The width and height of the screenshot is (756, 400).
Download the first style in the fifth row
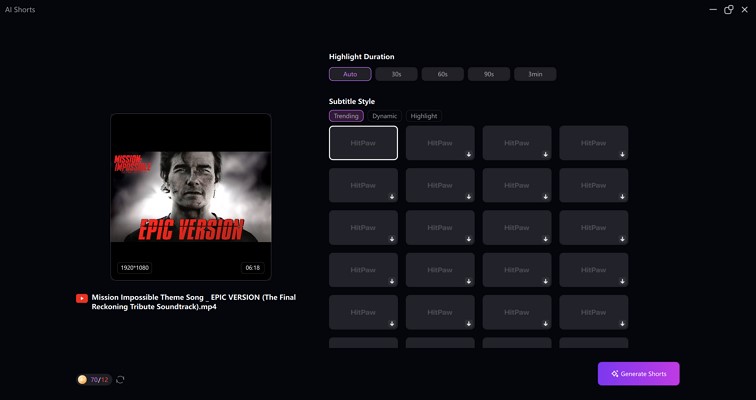pos(392,324)
